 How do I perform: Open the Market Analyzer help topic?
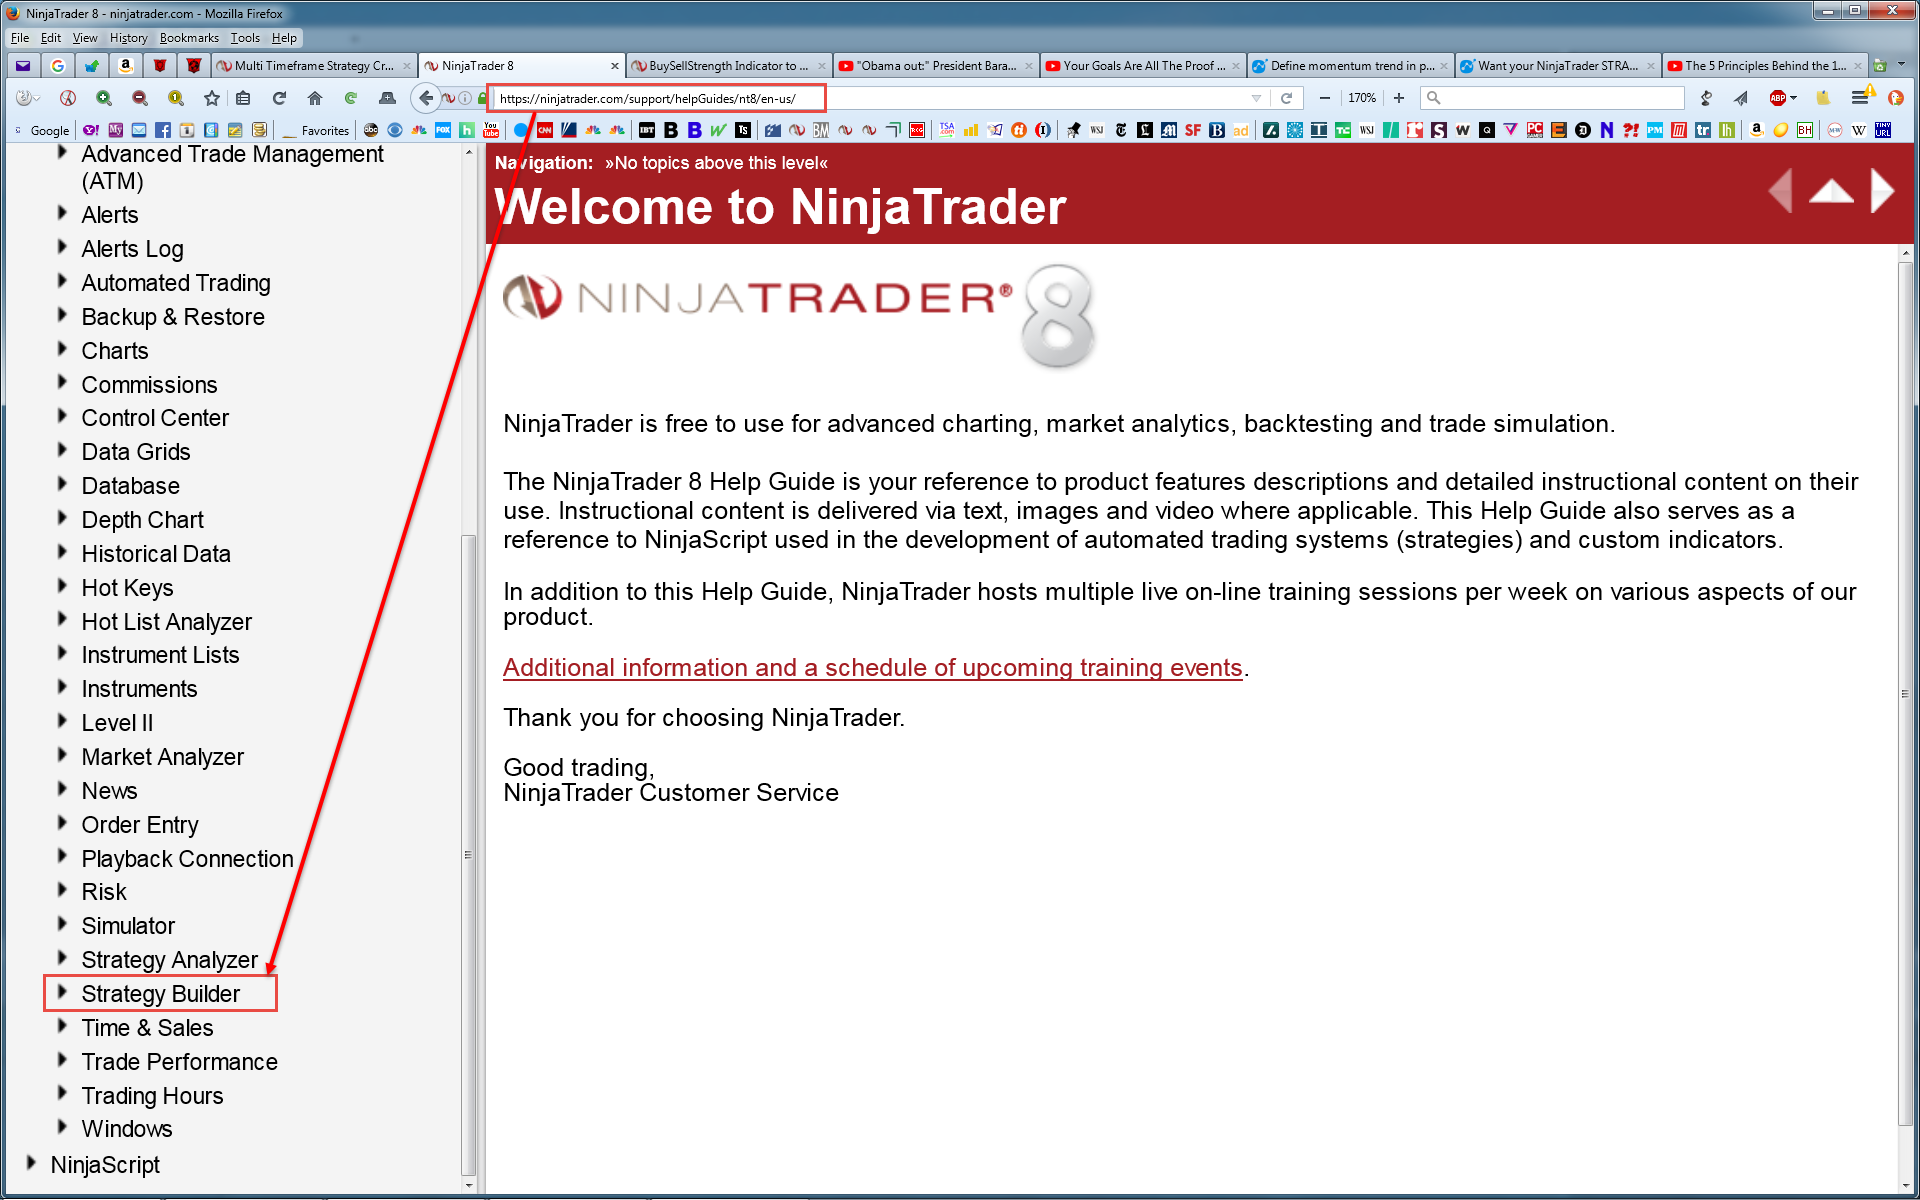162,757
